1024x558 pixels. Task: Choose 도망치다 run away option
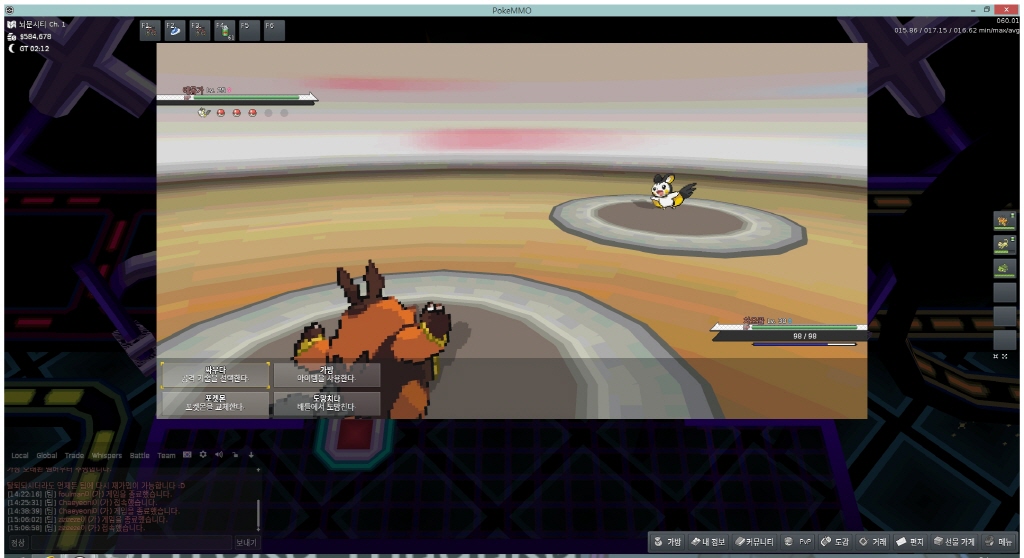coord(326,403)
